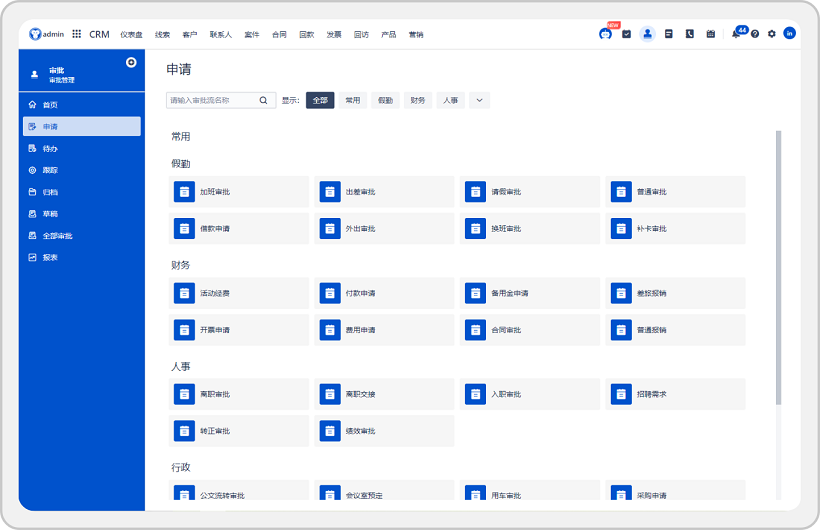This screenshot has height=530, width=820.
Task: Click the help question mark icon
Action: 755,34
